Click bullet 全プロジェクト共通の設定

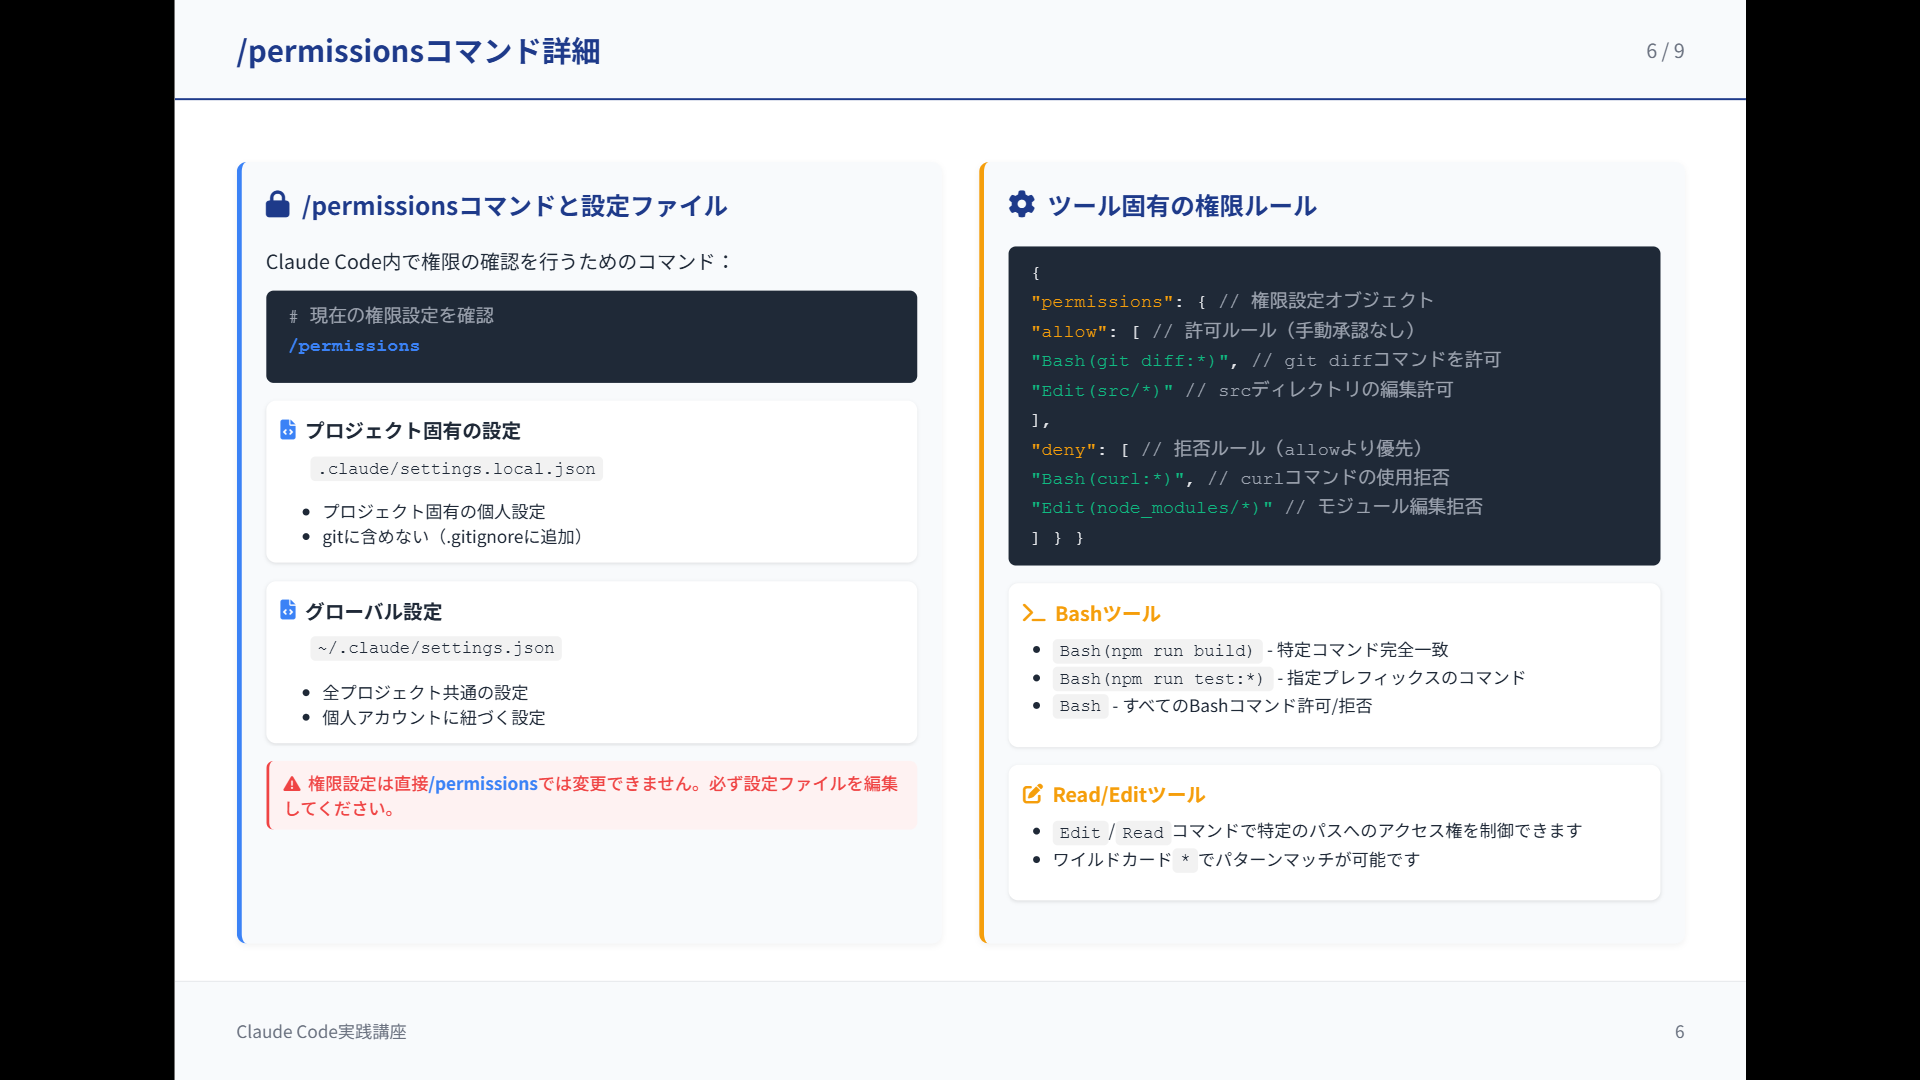(425, 692)
